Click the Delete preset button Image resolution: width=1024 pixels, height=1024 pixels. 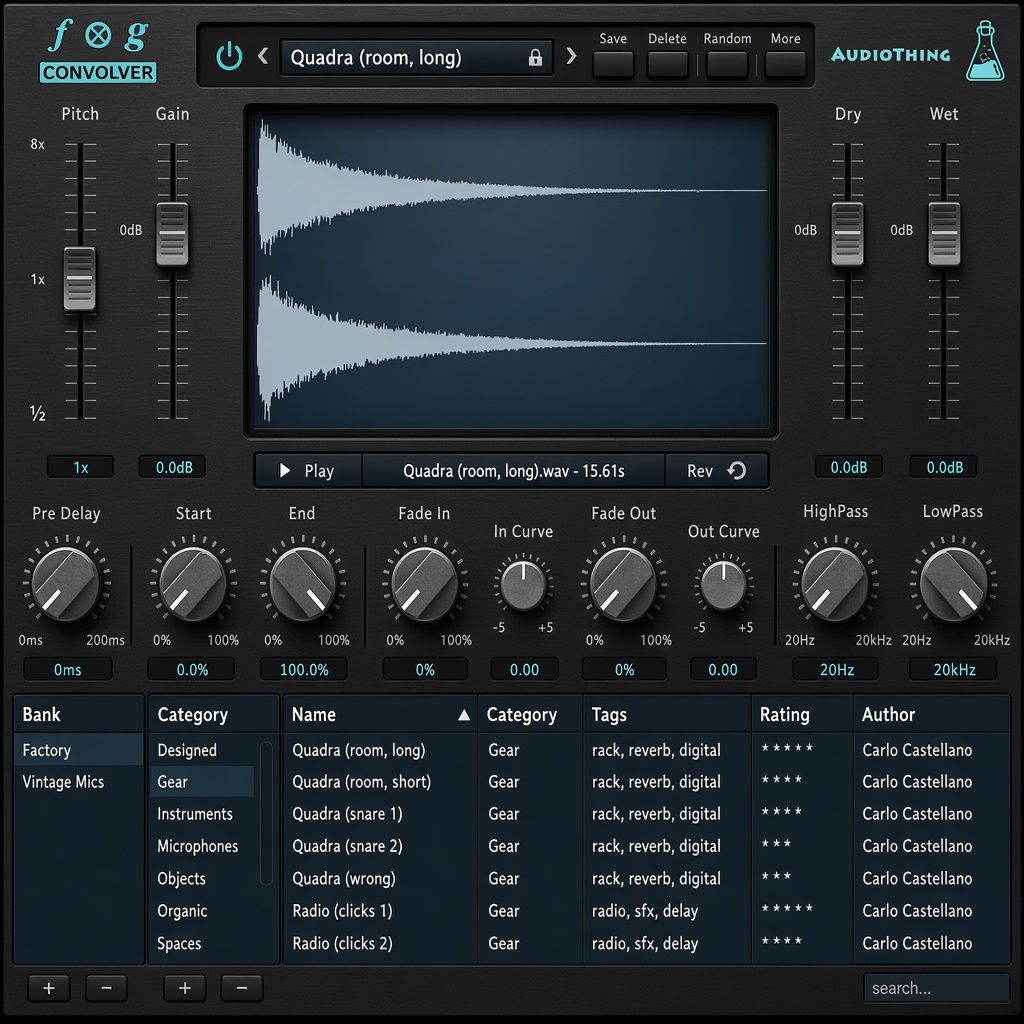667,65
